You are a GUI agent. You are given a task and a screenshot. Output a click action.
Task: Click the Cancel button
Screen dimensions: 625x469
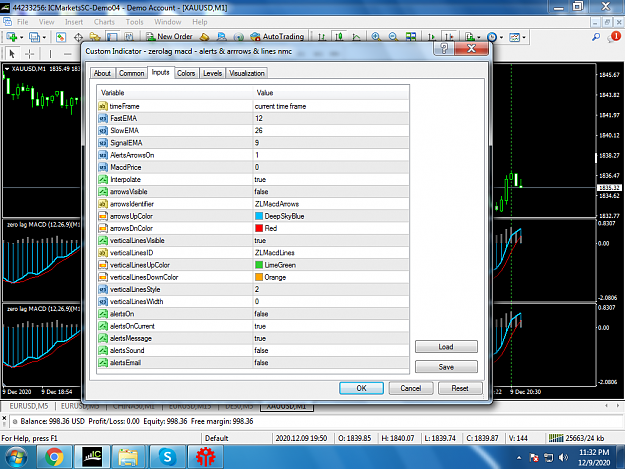point(411,388)
